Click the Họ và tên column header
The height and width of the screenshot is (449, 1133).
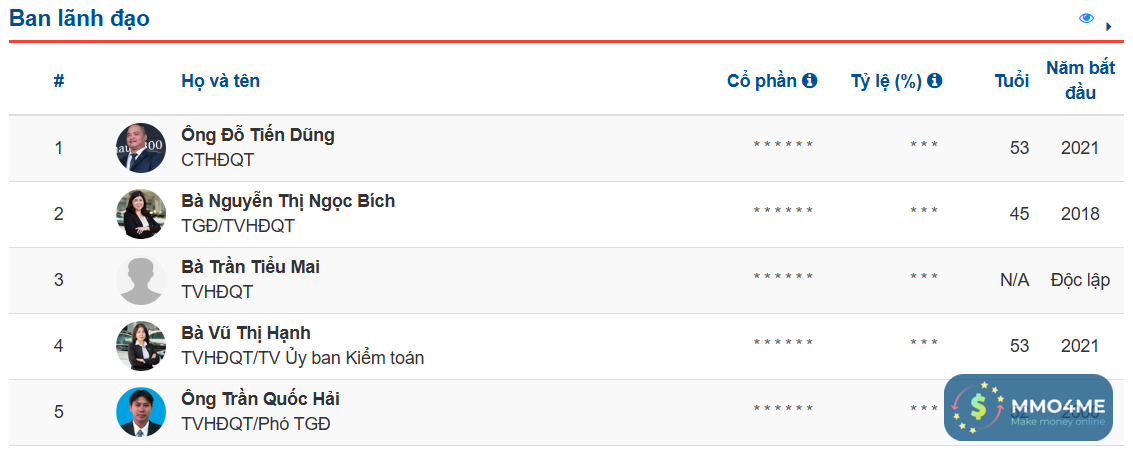tap(221, 81)
